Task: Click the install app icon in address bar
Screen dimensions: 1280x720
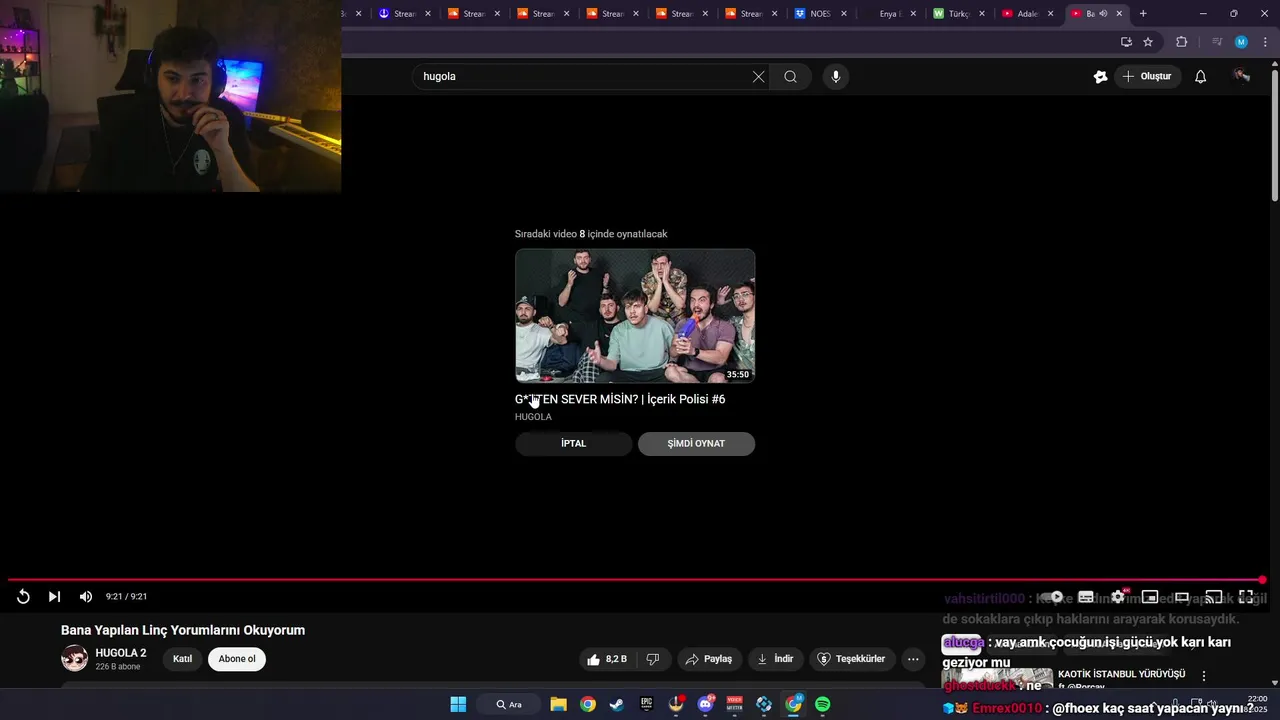Action: tap(1126, 42)
